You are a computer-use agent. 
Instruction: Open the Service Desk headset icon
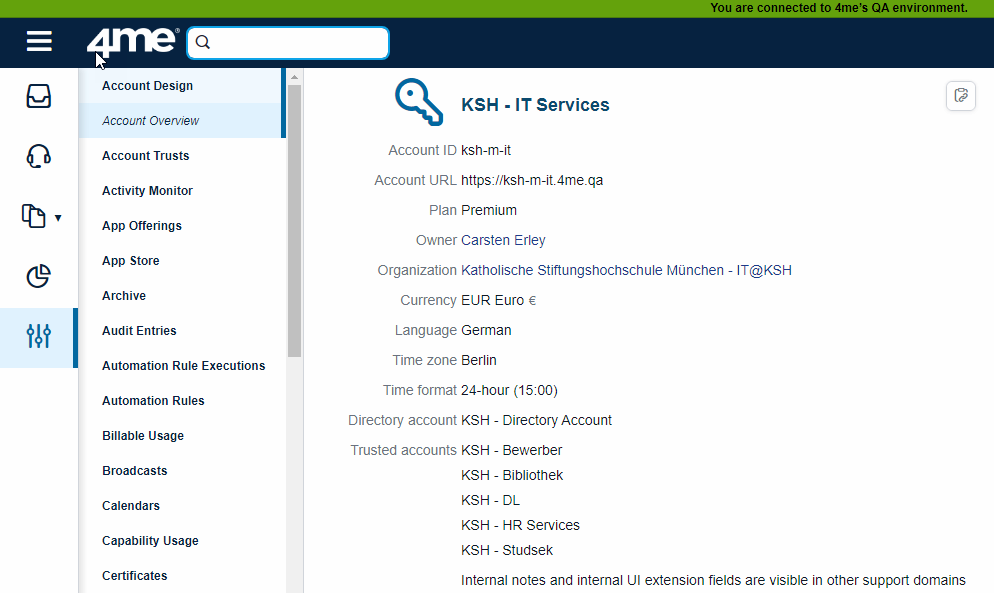point(39,156)
